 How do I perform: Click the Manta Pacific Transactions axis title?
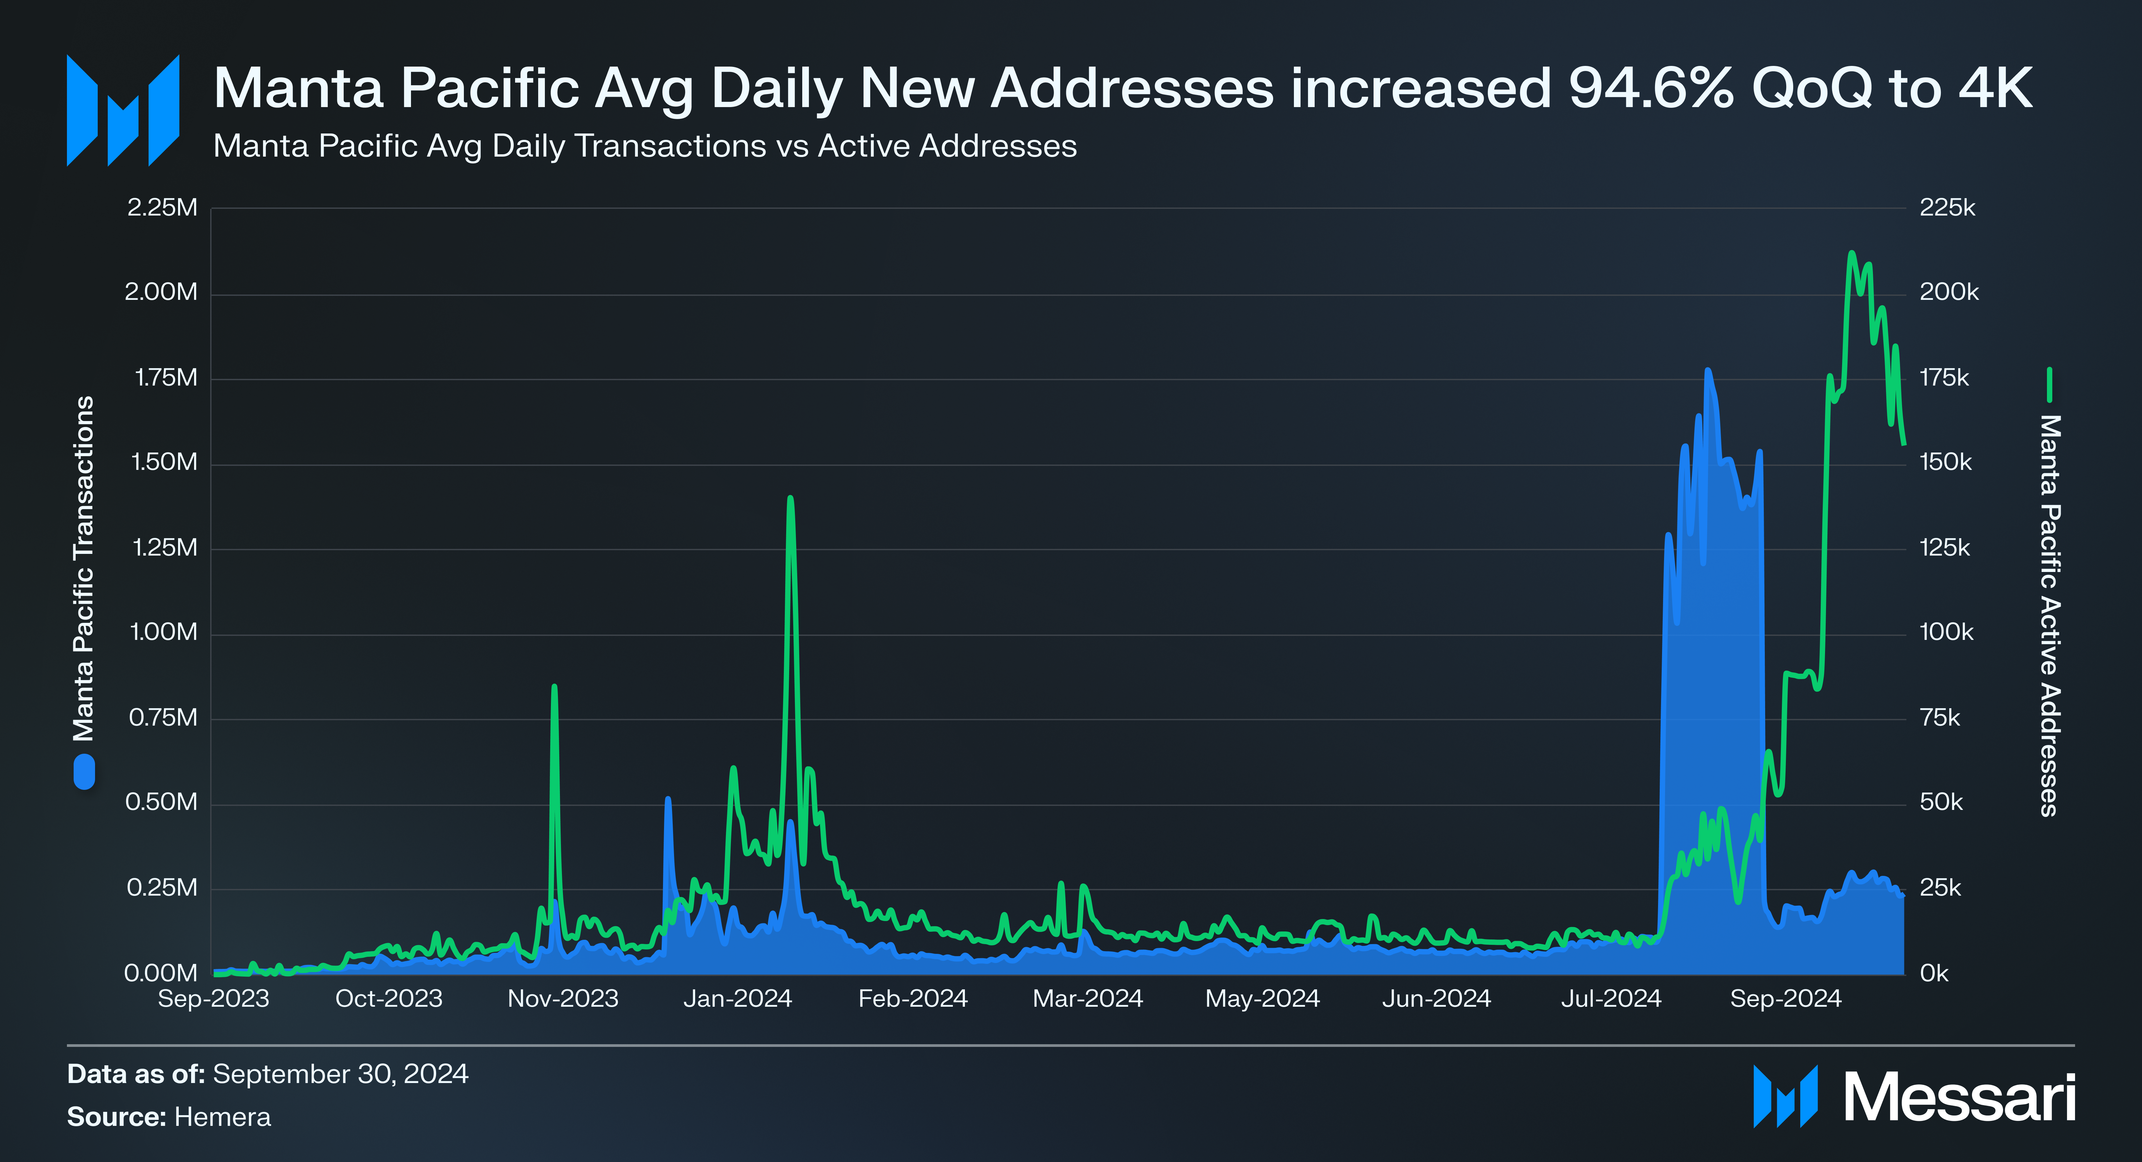[x=84, y=568]
